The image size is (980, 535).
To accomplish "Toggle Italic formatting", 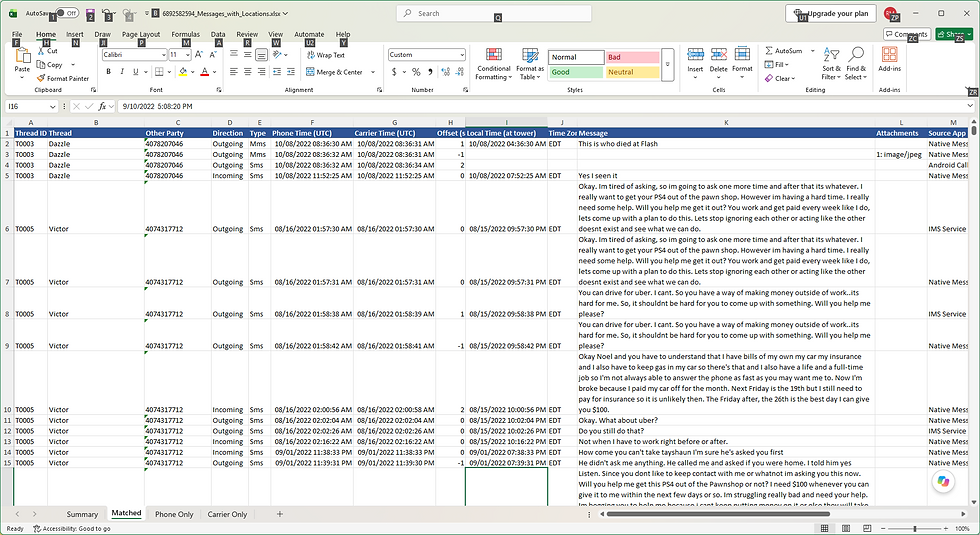I will pyautogui.click(x=122, y=72).
